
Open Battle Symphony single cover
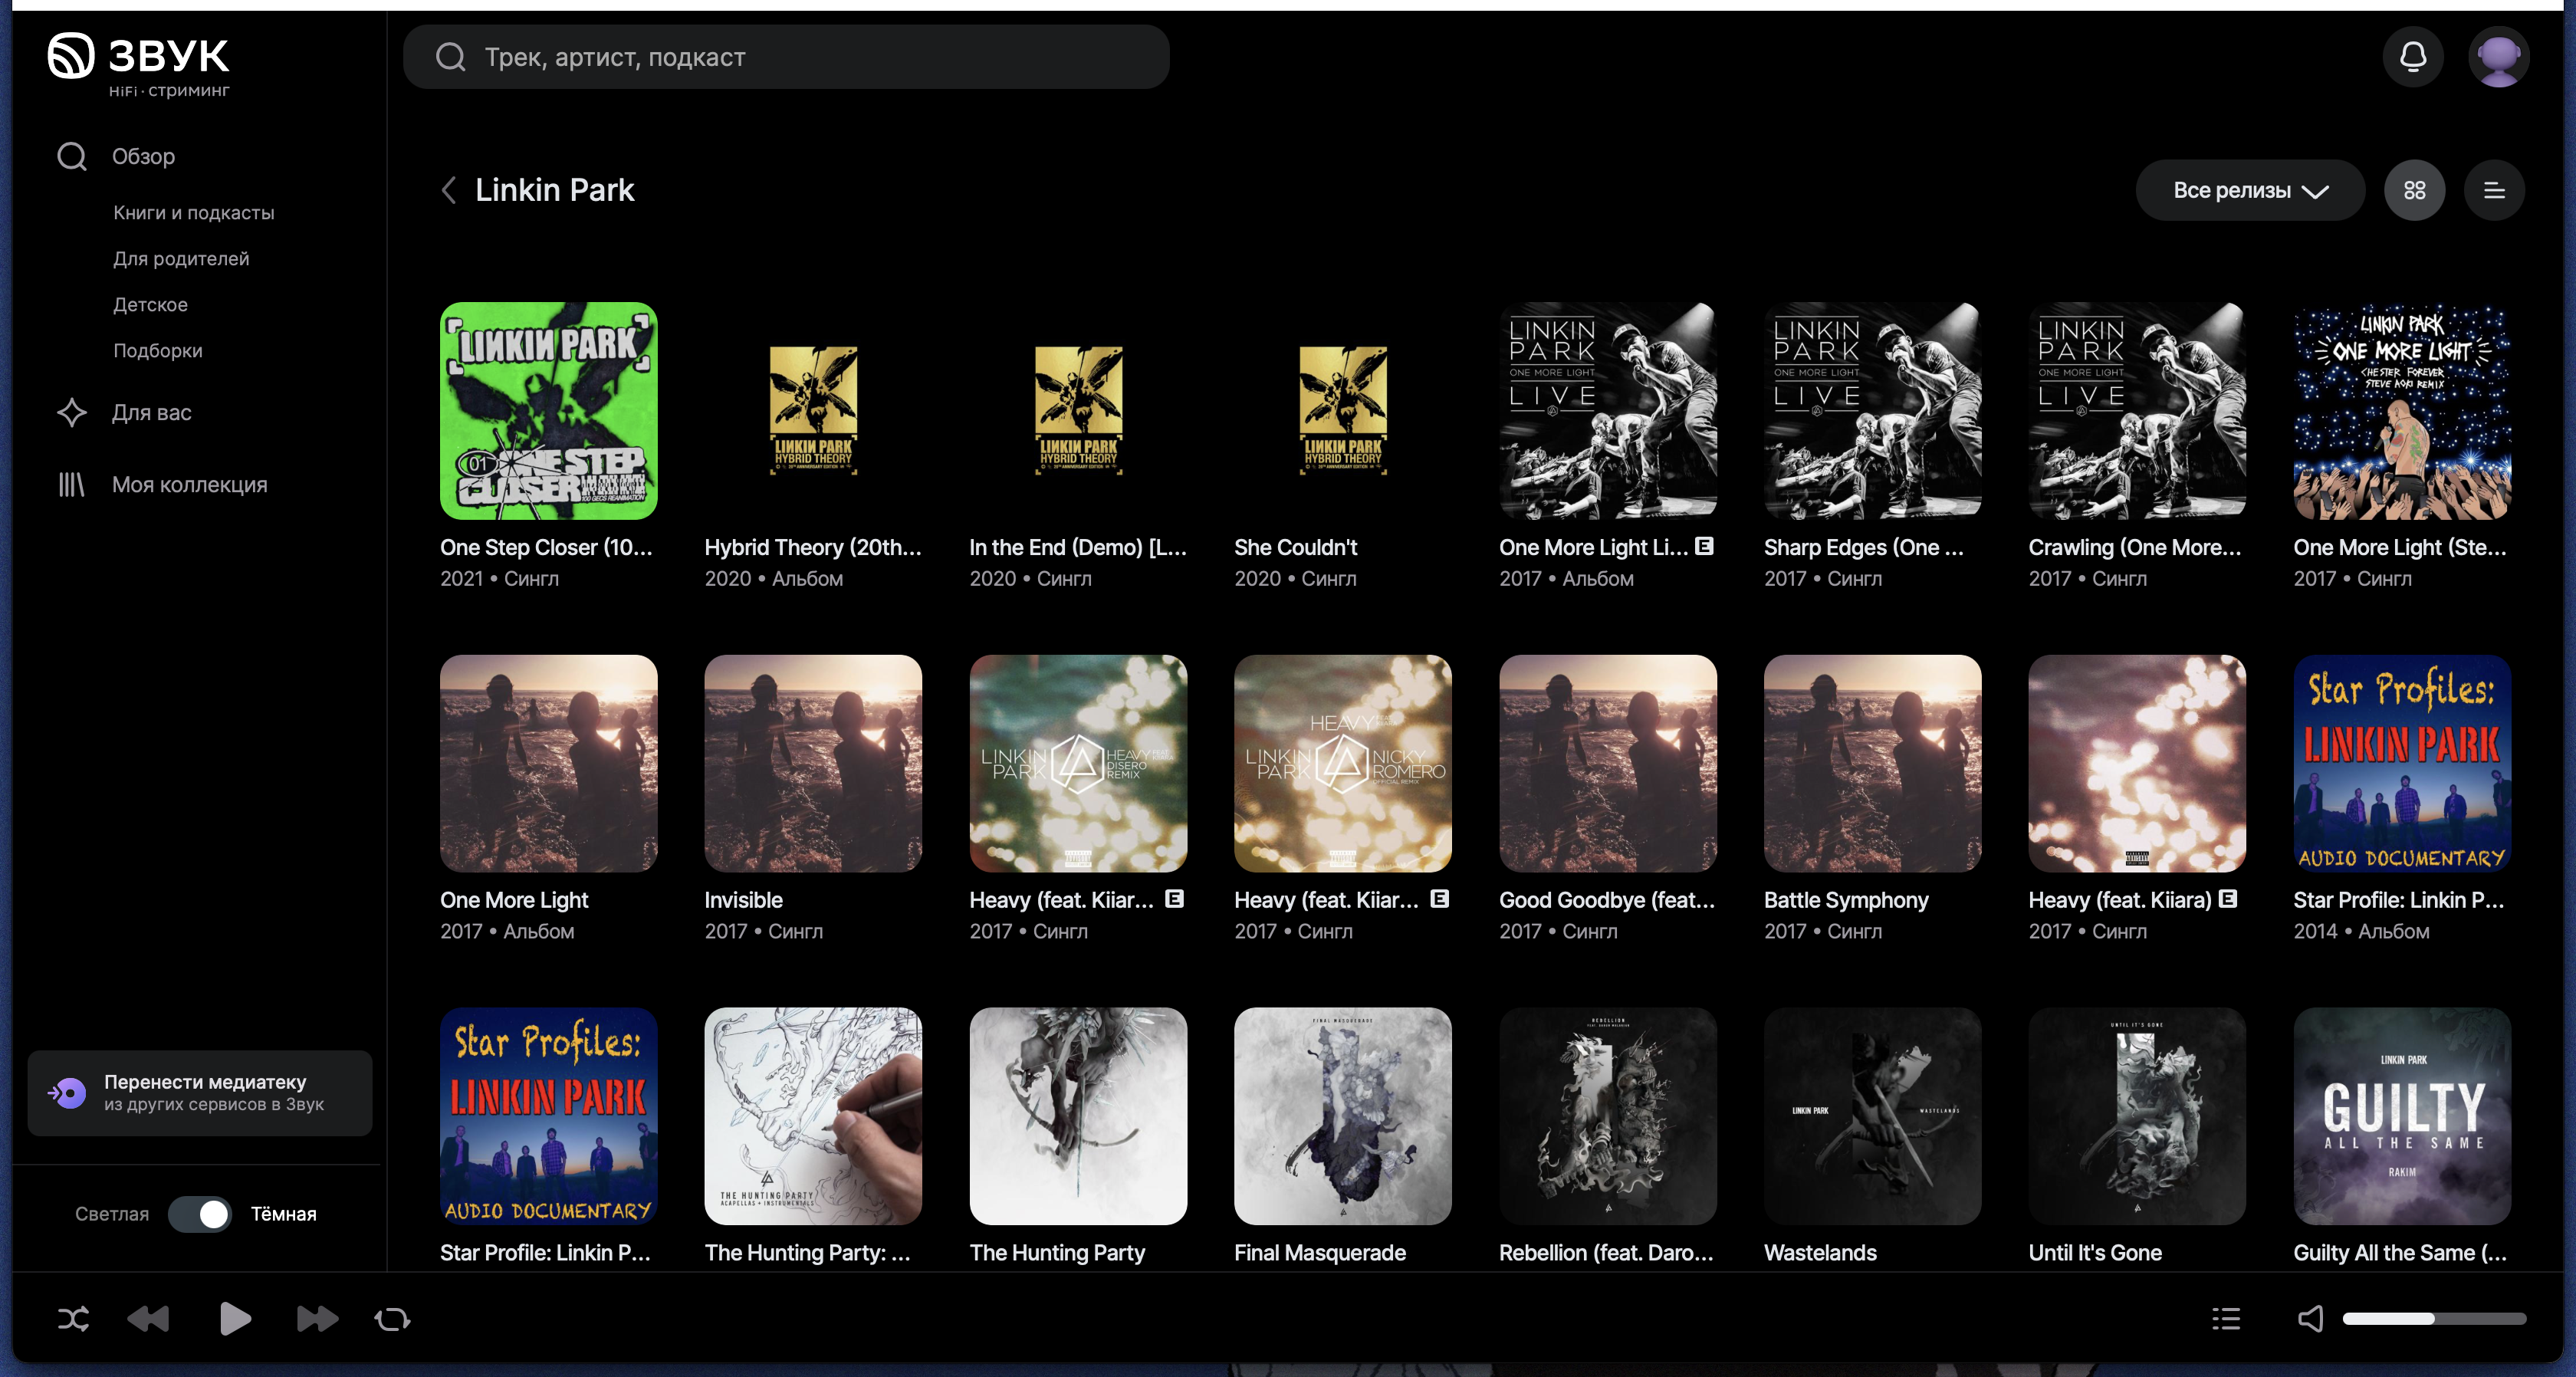tap(1872, 763)
